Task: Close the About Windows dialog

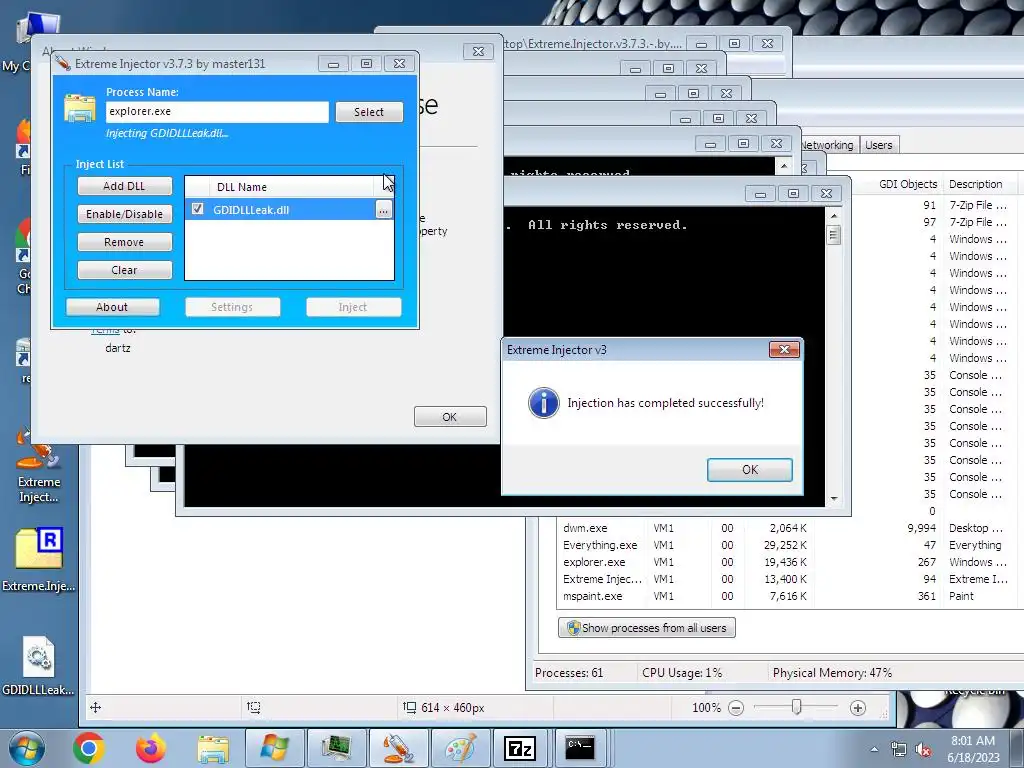Action: [x=478, y=51]
